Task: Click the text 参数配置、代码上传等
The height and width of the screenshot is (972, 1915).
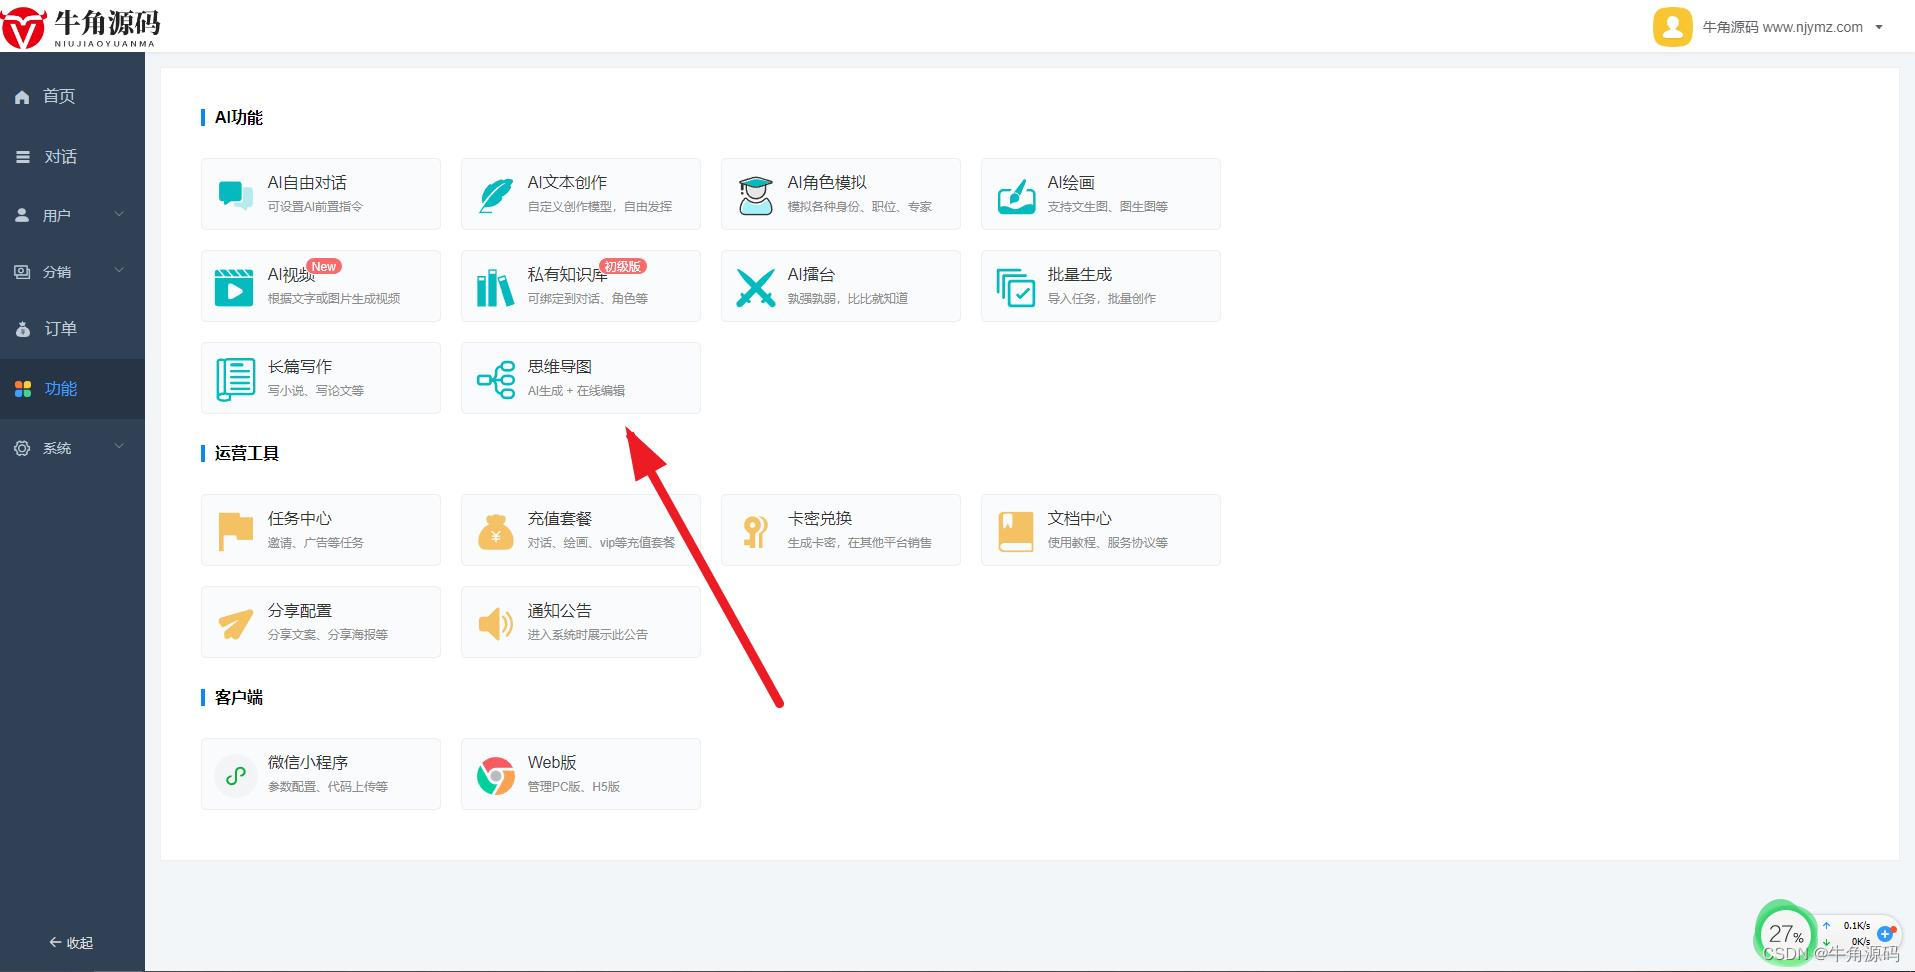Action: pyautogui.click(x=327, y=787)
